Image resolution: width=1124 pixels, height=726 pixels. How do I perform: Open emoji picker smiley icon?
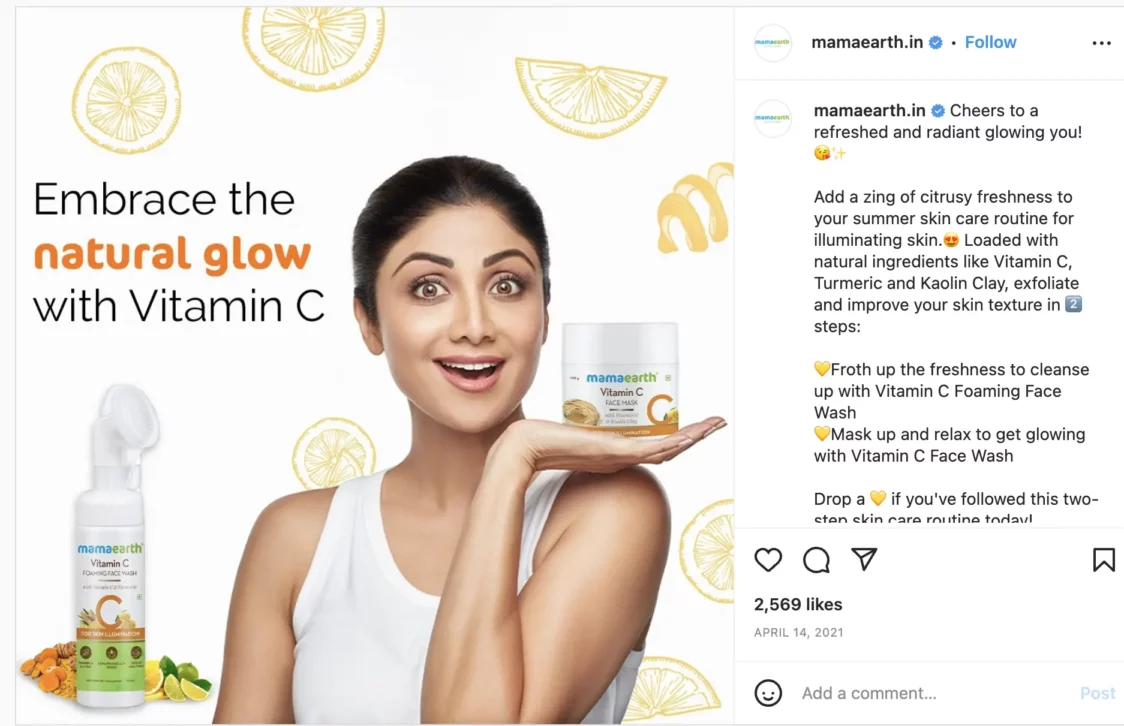768,693
